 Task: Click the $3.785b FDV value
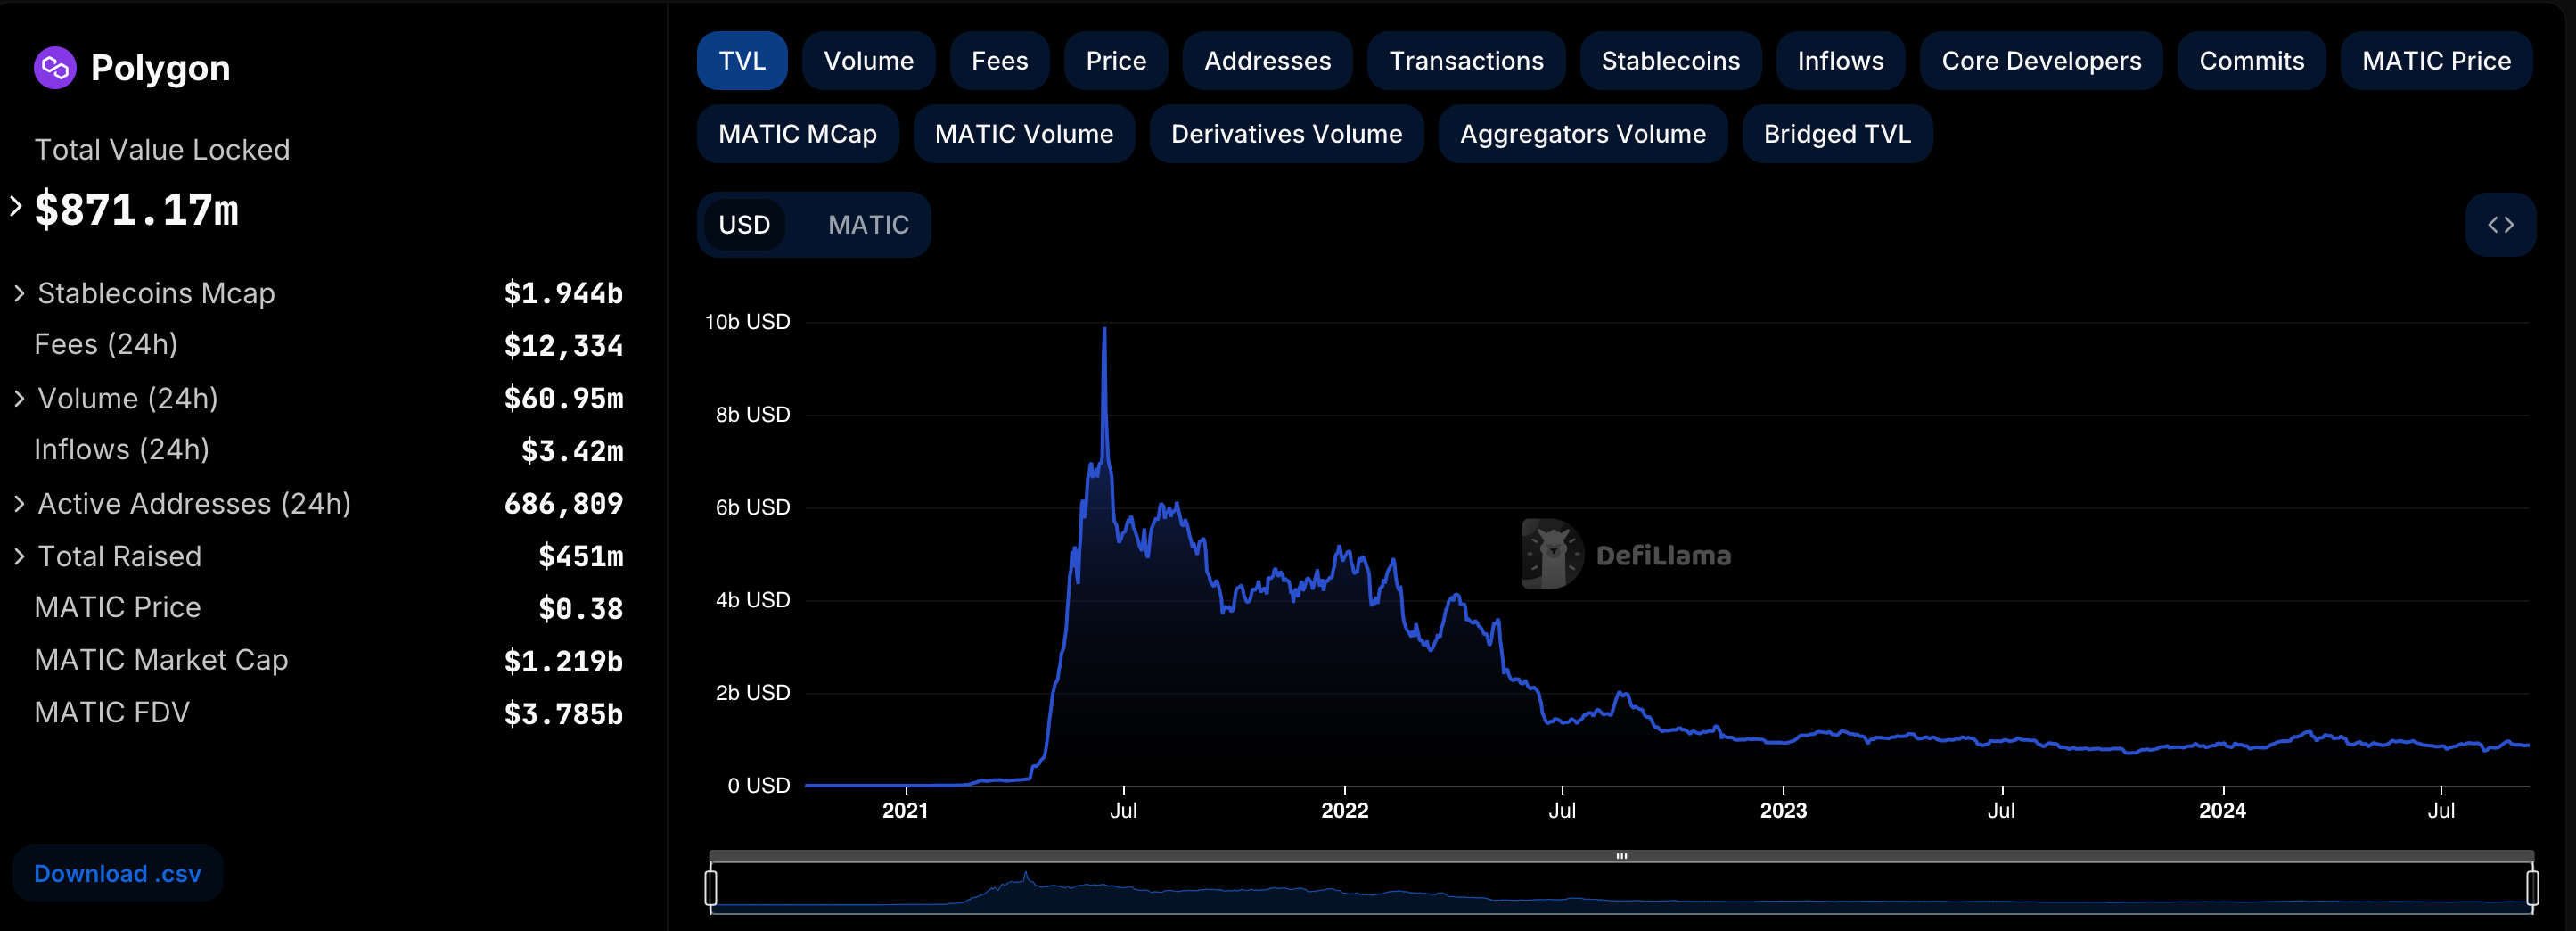pyautogui.click(x=563, y=714)
